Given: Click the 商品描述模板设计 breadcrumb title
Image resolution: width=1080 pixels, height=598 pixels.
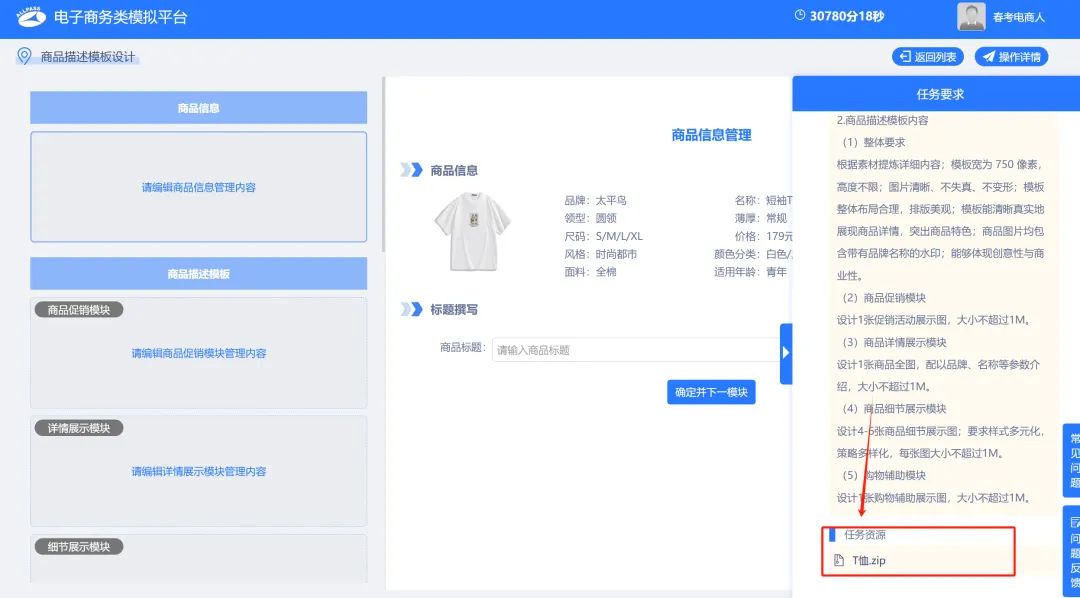Looking at the screenshot, I should pyautogui.click(x=87, y=56).
